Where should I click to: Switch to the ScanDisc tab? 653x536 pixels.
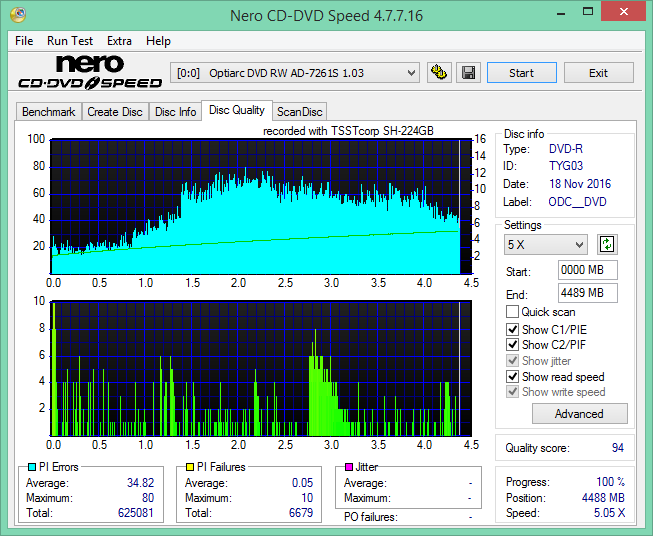pos(299,112)
